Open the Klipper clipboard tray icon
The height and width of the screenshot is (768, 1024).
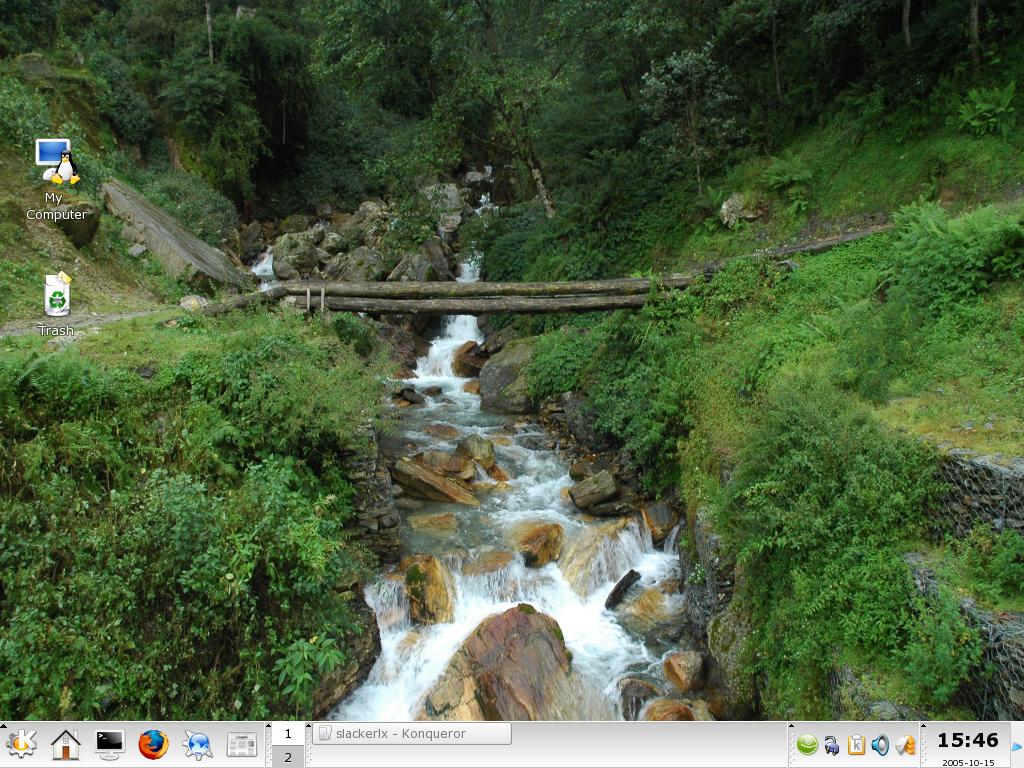pos(856,744)
